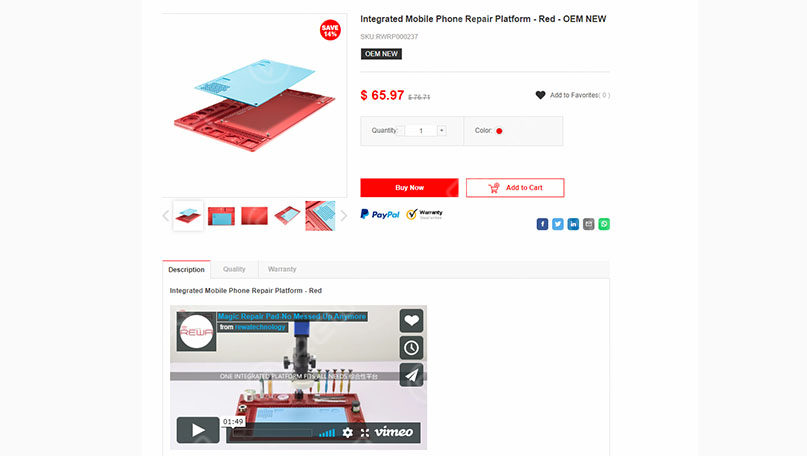807x456 pixels.
Task: Share product on Twitter
Action: coord(557,224)
